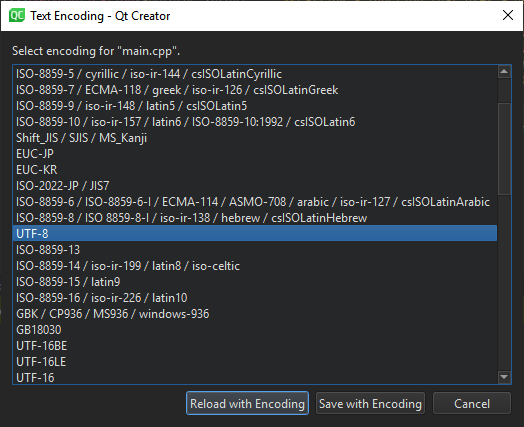The image size is (524, 427).
Task: Cancel the encoding dialog
Action: coord(472,403)
